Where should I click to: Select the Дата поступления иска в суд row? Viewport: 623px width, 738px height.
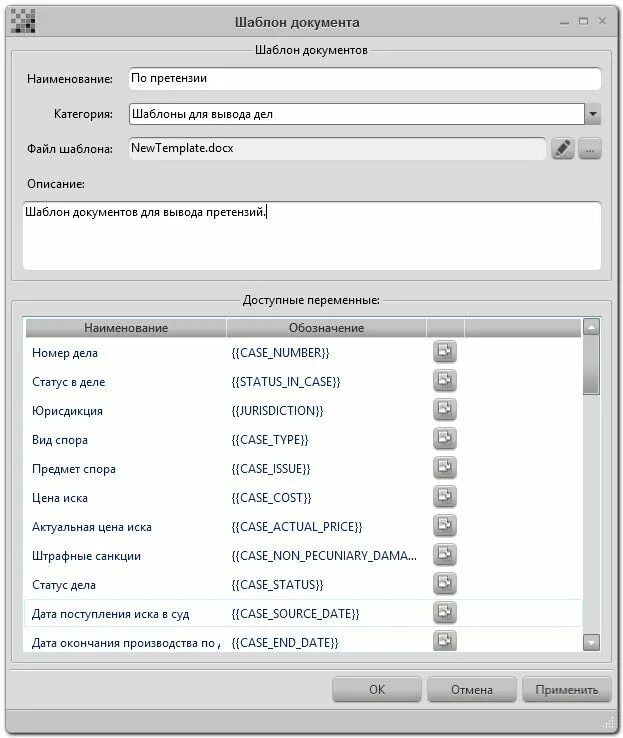pyautogui.click(x=303, y=613)
